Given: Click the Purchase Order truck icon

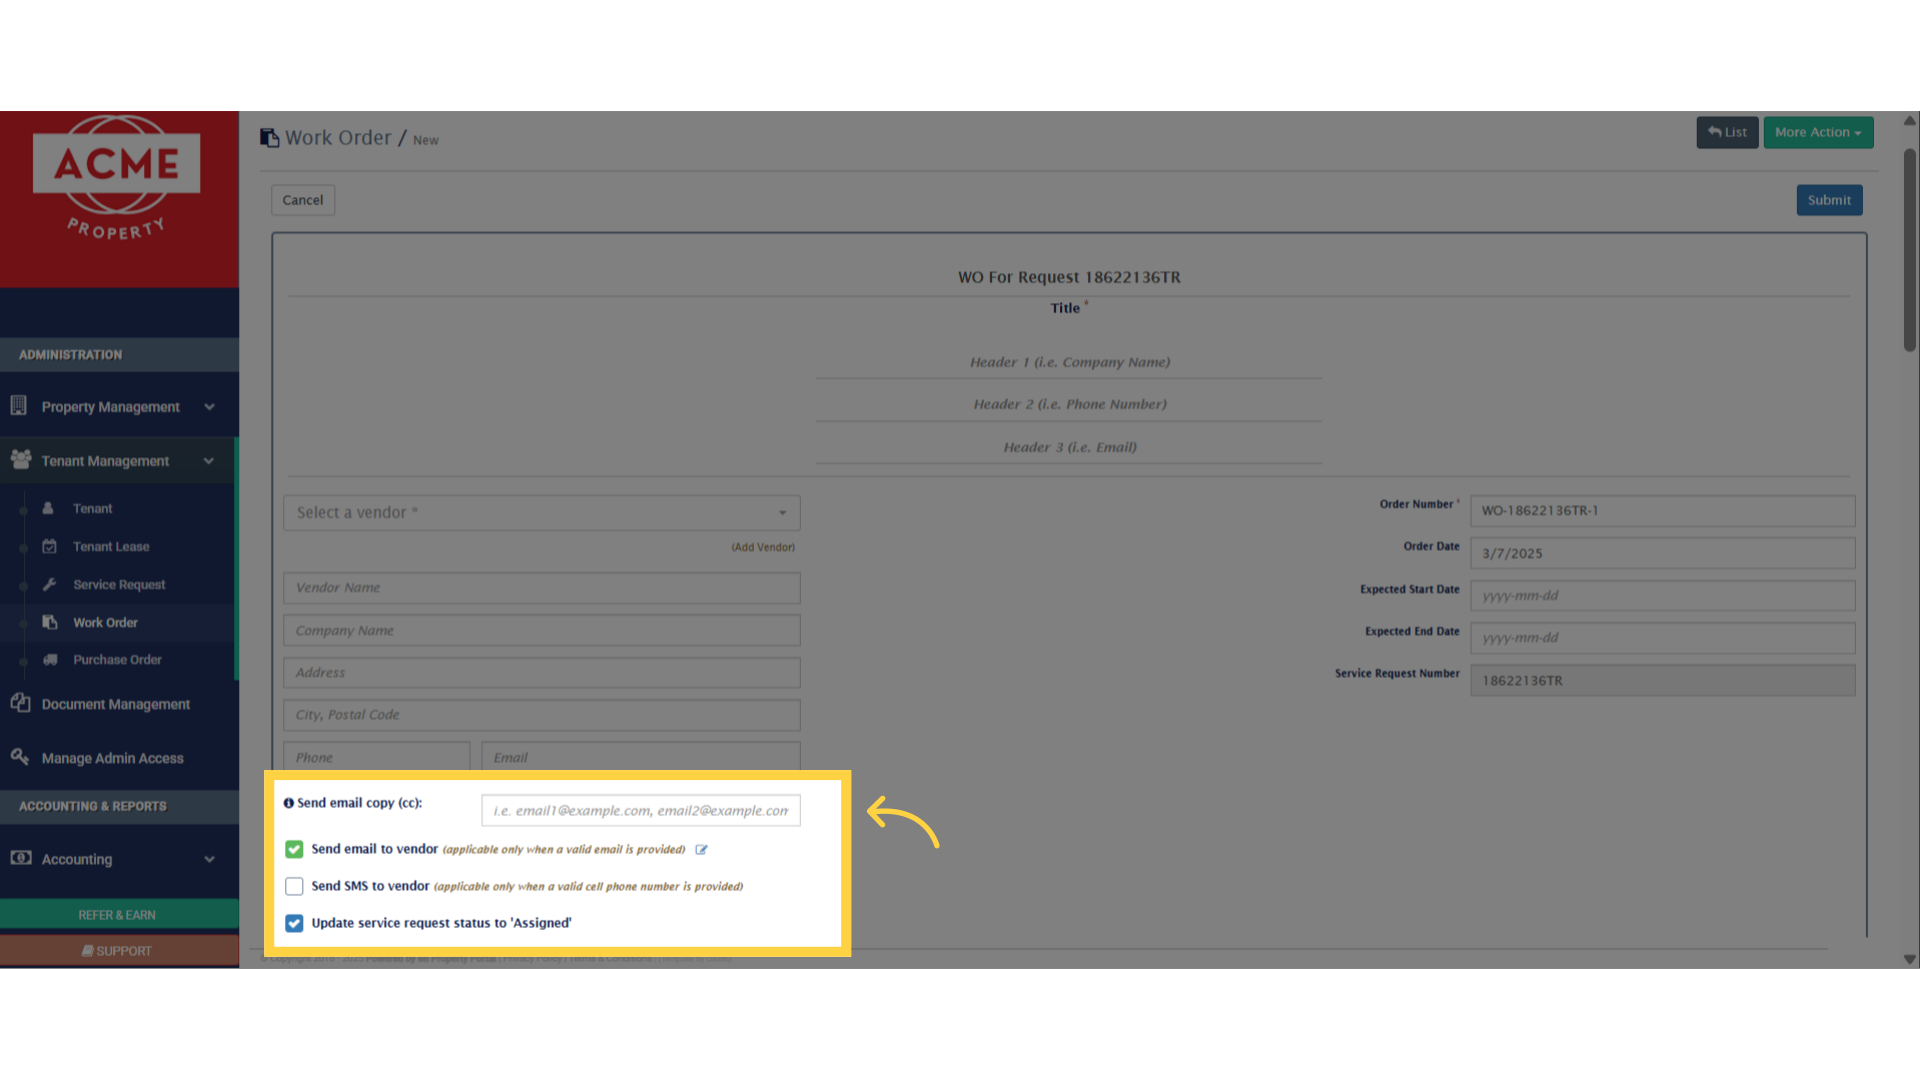Looking at the screenshot, I should [50, 660].
